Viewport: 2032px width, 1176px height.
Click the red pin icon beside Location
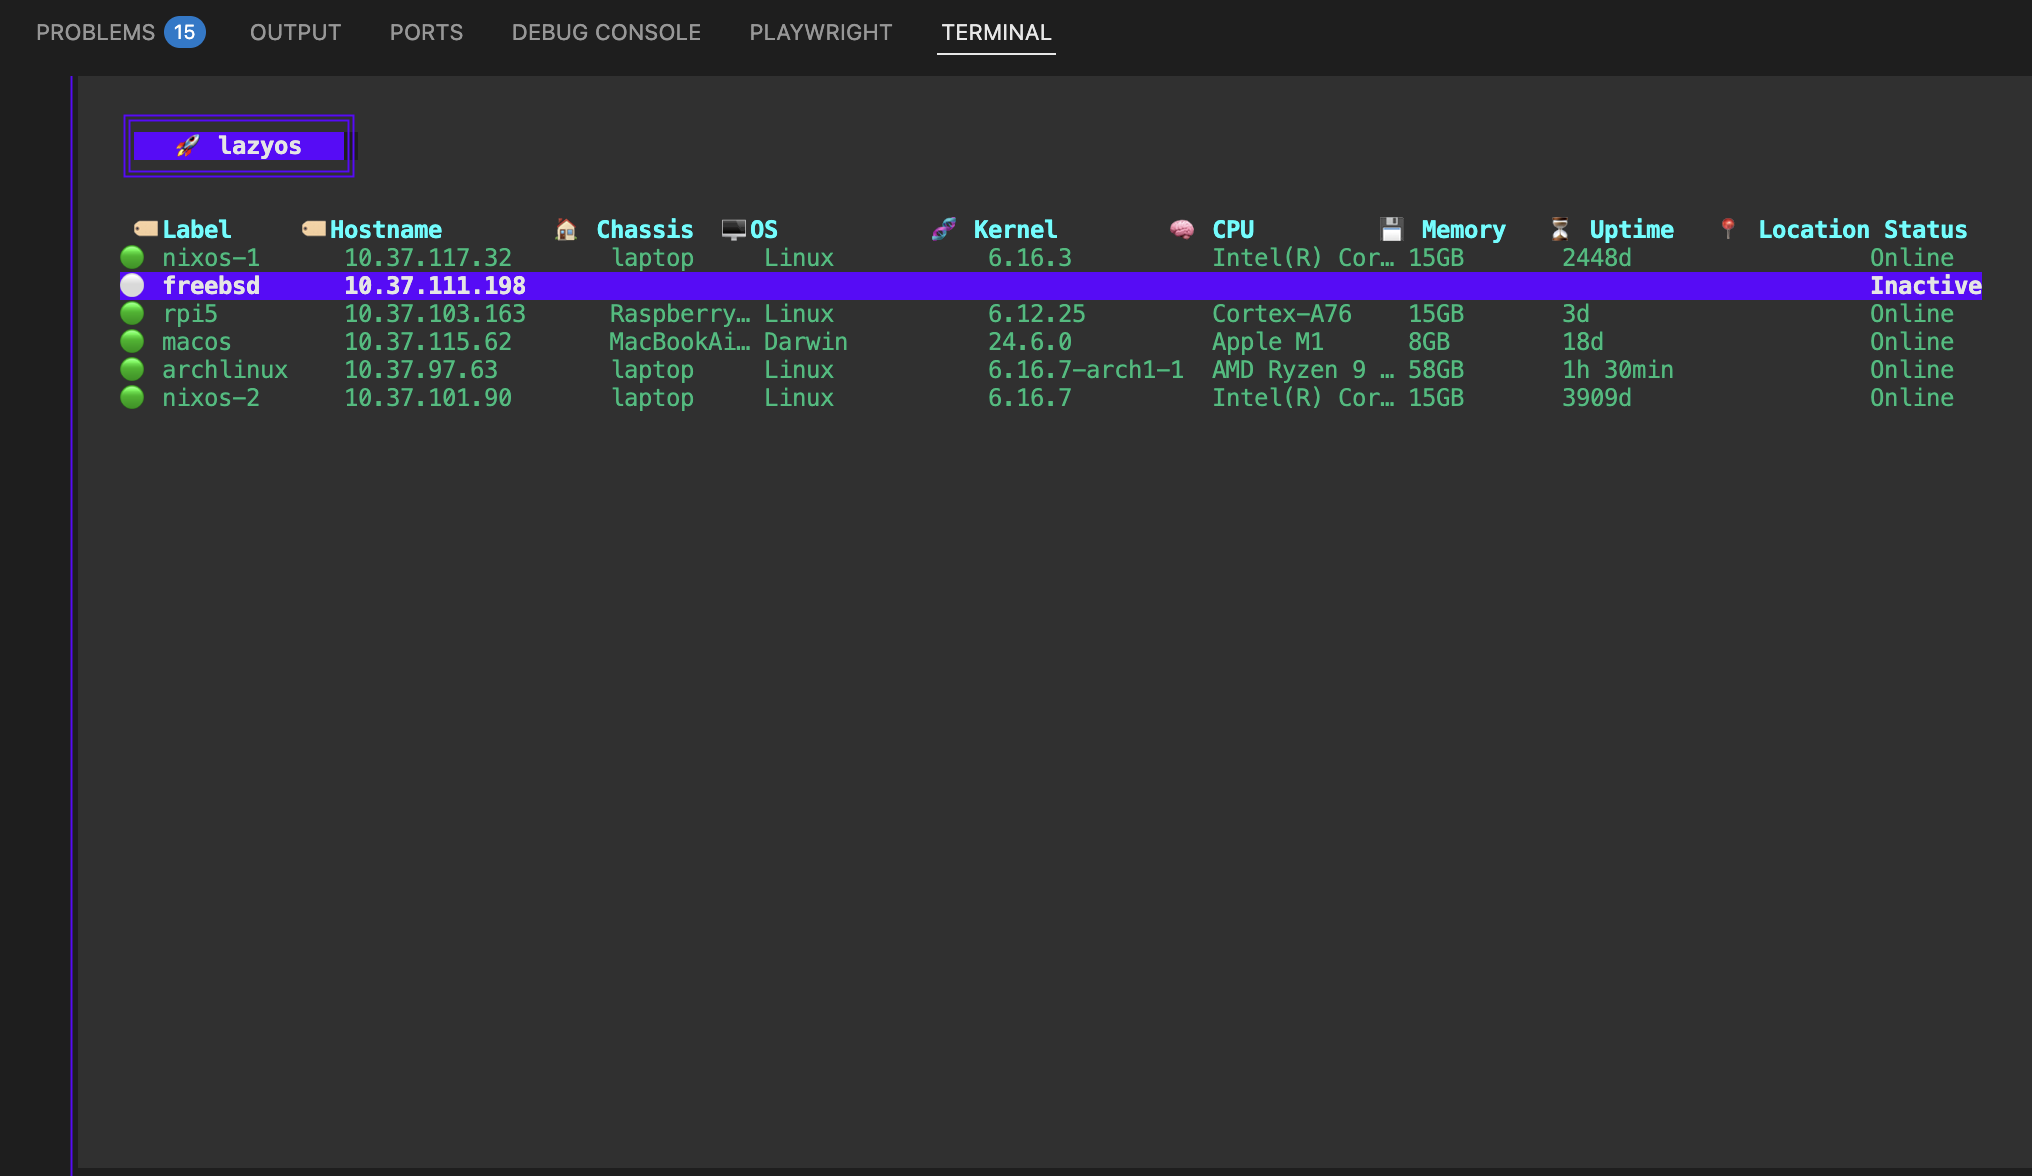(x=1728, y=229)
